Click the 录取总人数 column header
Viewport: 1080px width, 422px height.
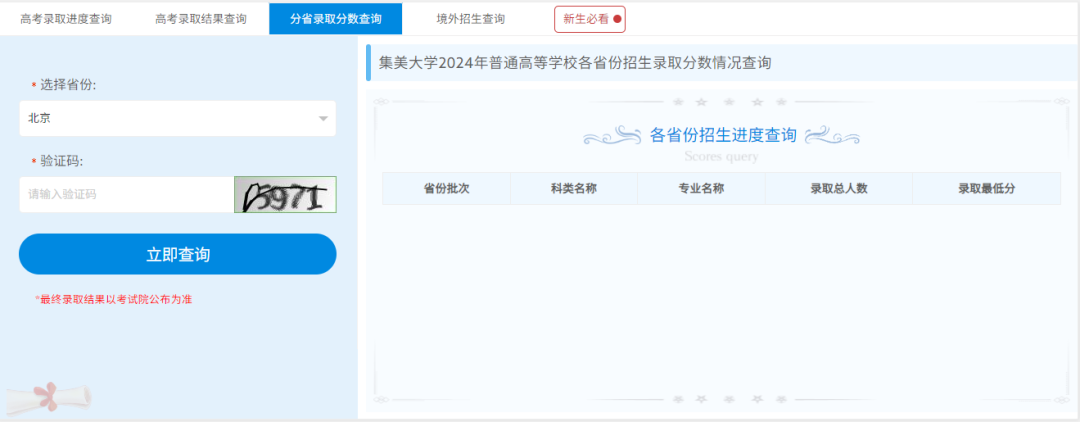click(x=838, y=189)
